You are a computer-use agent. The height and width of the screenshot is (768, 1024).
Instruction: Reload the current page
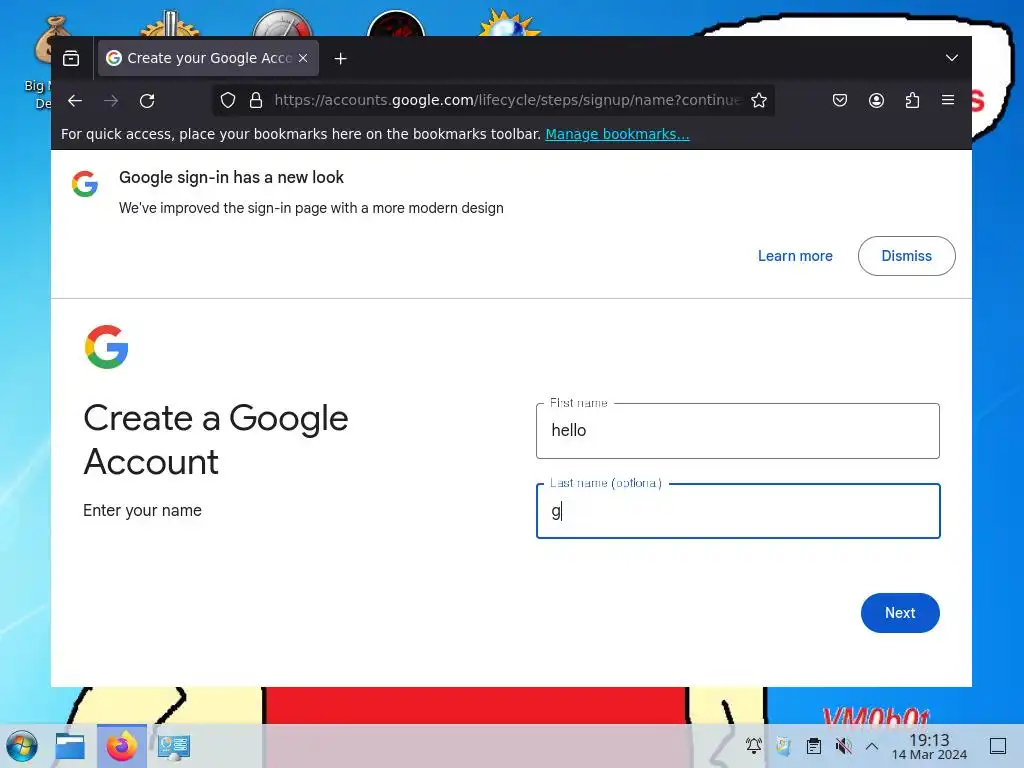[148, 101]
